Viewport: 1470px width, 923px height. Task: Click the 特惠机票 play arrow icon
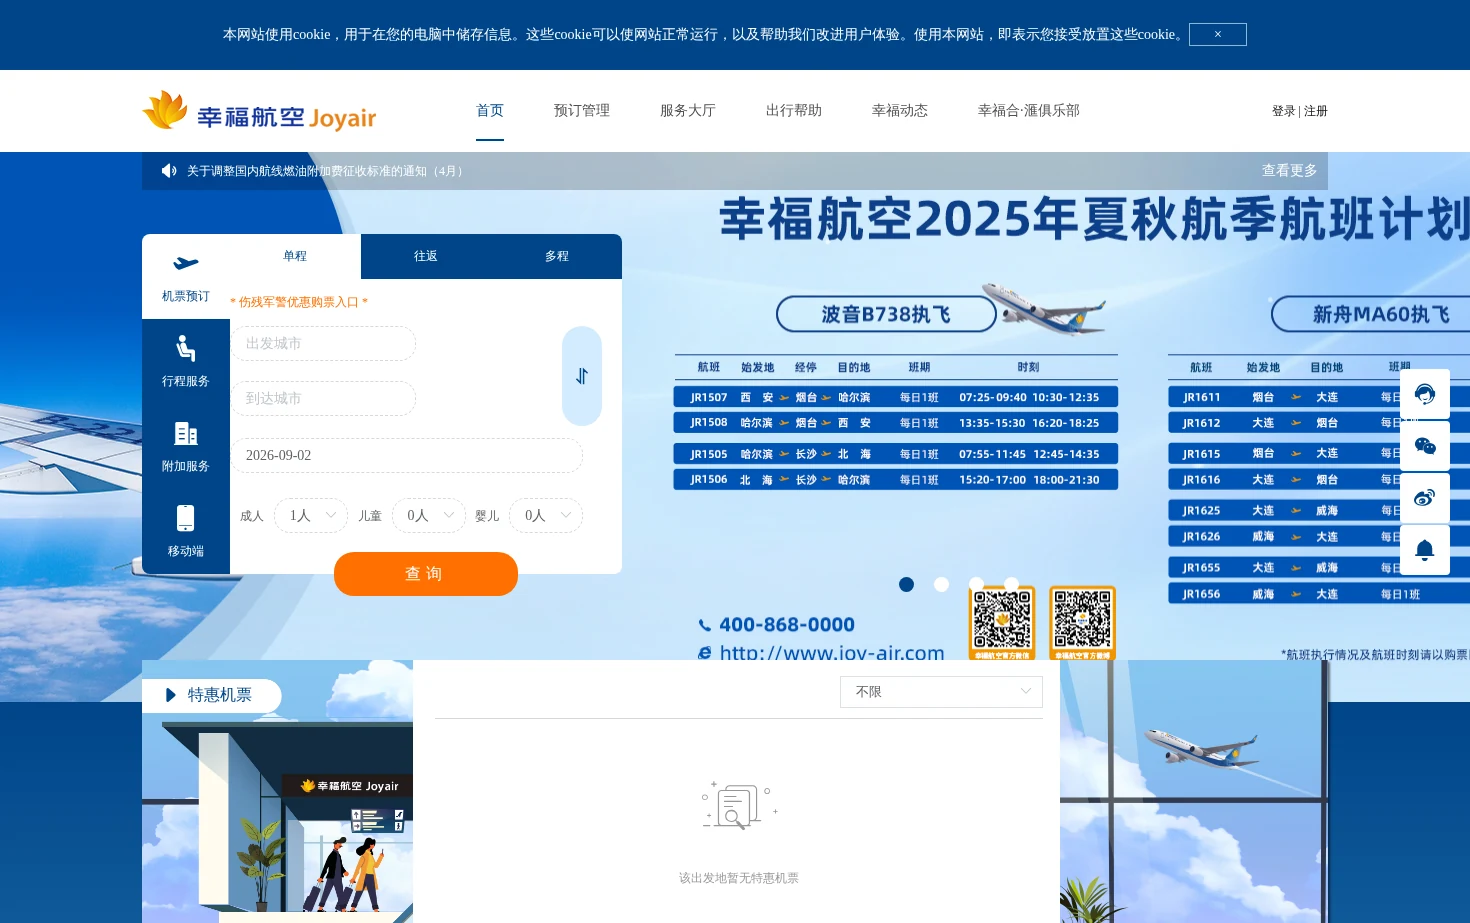171,695
